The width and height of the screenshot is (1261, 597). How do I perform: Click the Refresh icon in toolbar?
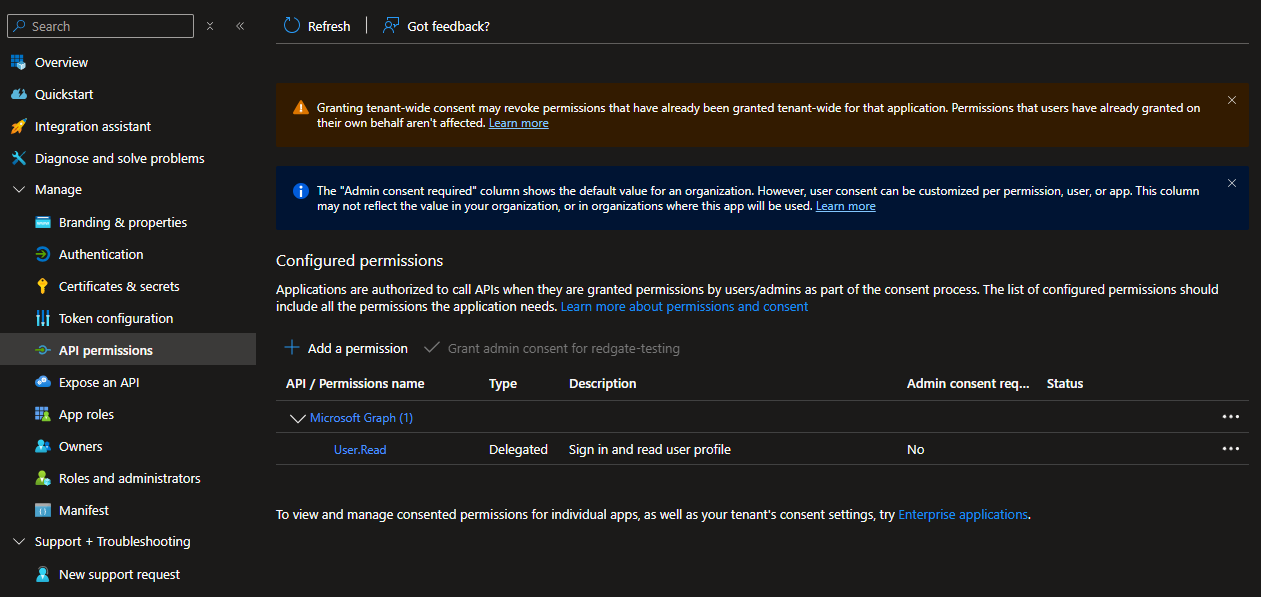292,26
